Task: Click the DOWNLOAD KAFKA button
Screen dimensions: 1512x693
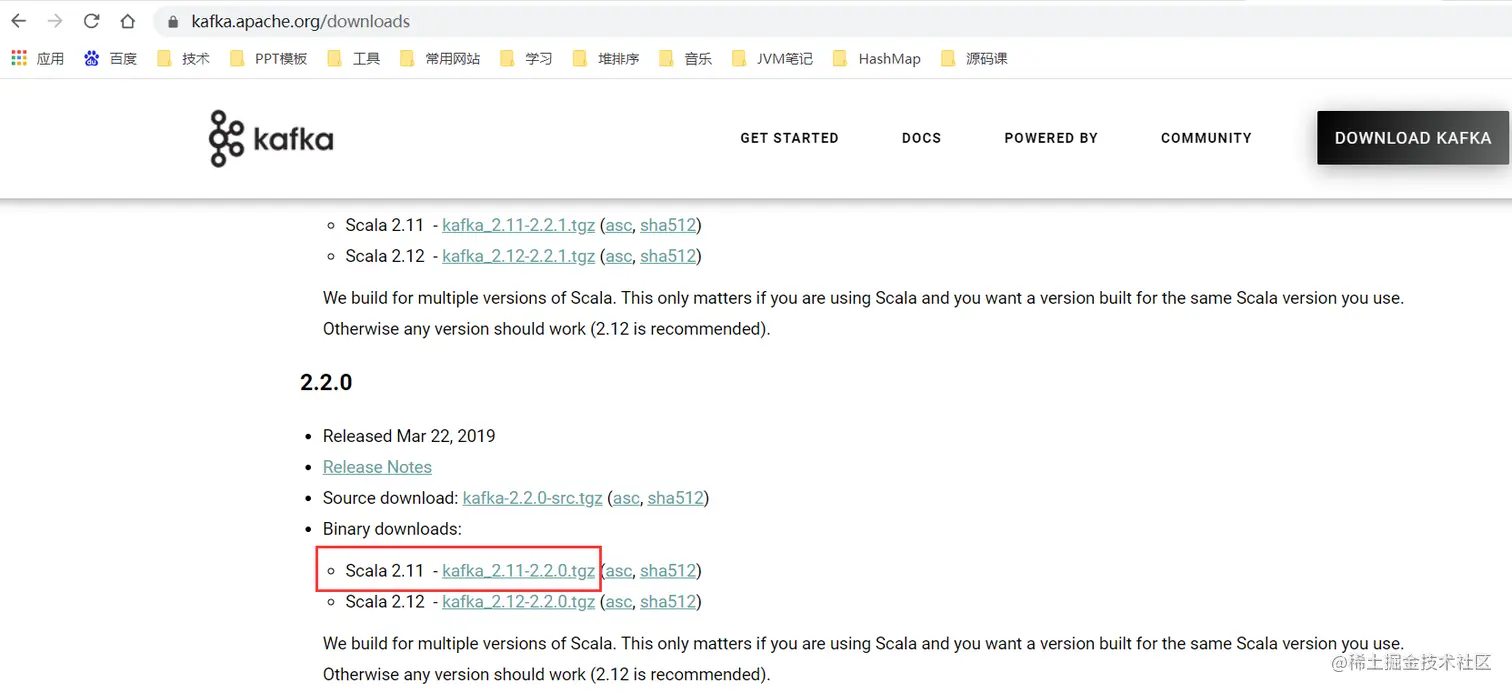Action: 1413,138
